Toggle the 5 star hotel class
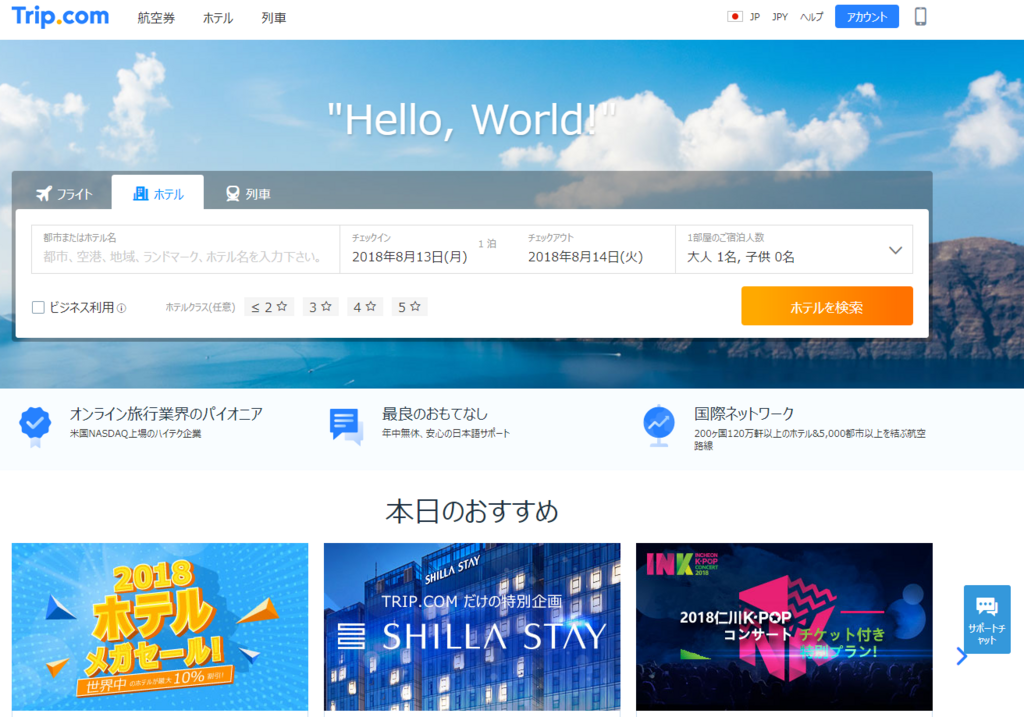 (x=409, y=307)
